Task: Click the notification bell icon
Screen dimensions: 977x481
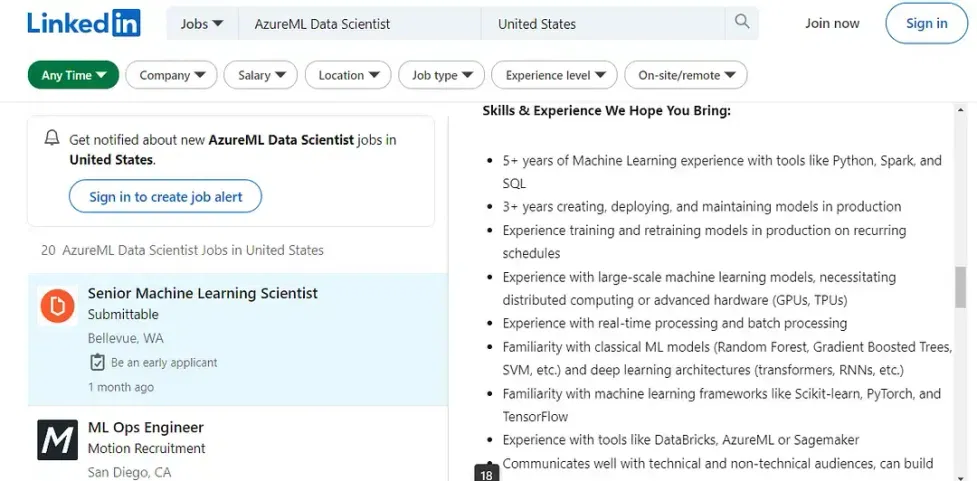Action: tap(52, 139)
